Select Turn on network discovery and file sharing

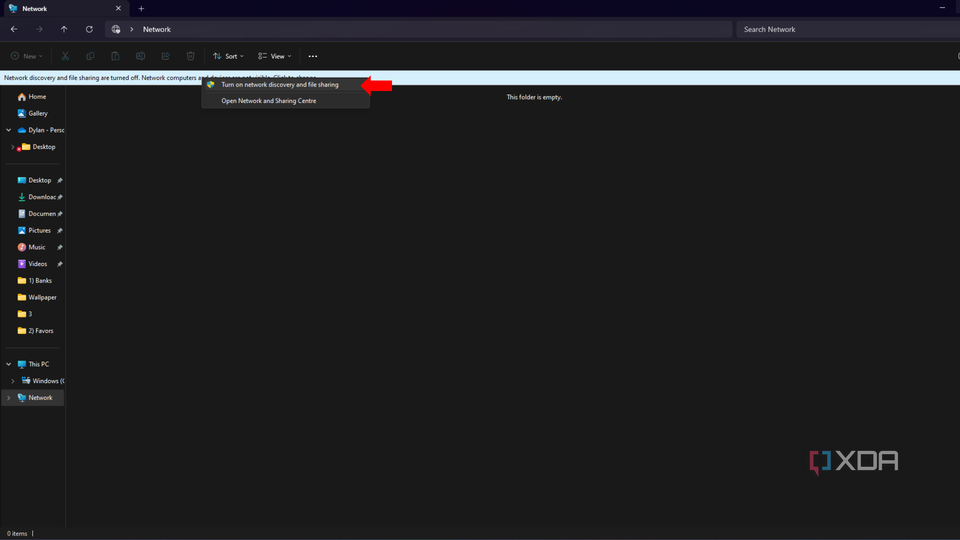[x=286, y=84]
